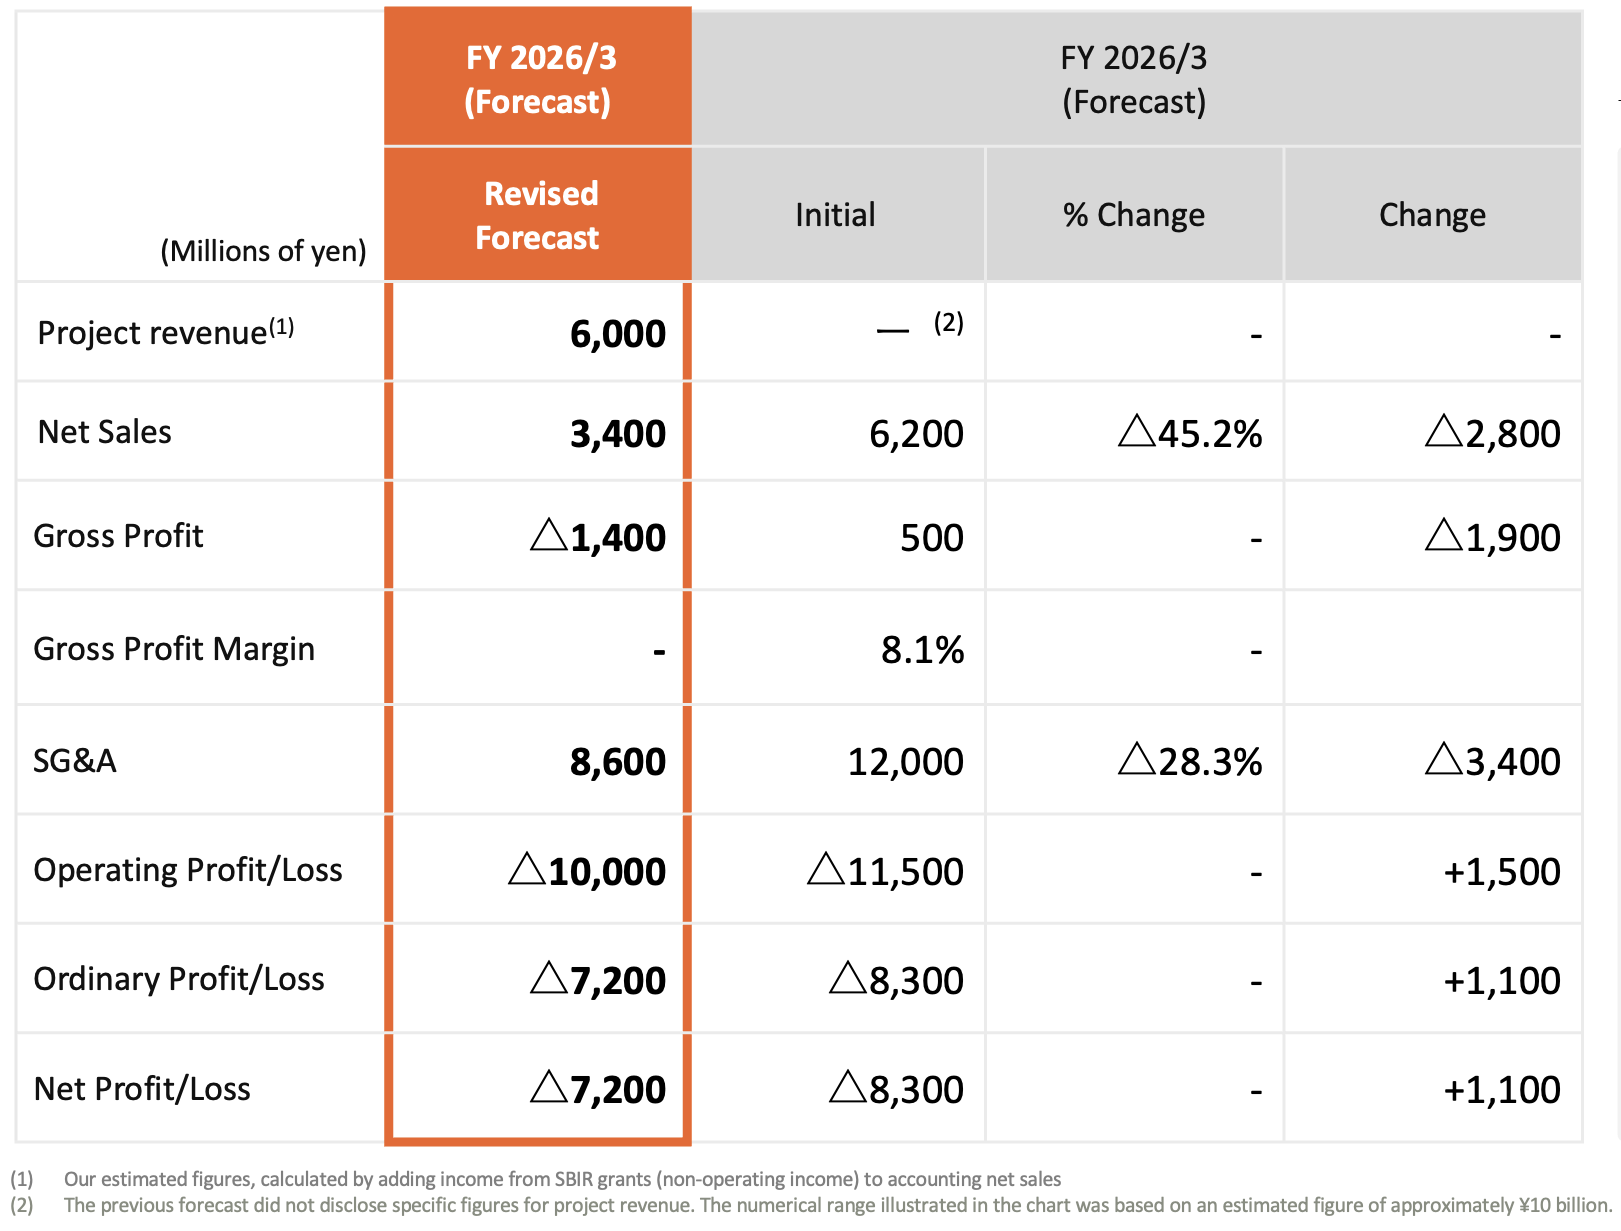Click the gray FY 2026/3 (Forecast) header
Screen dimensions: 1621x1231
click(x=1134, y=79)
